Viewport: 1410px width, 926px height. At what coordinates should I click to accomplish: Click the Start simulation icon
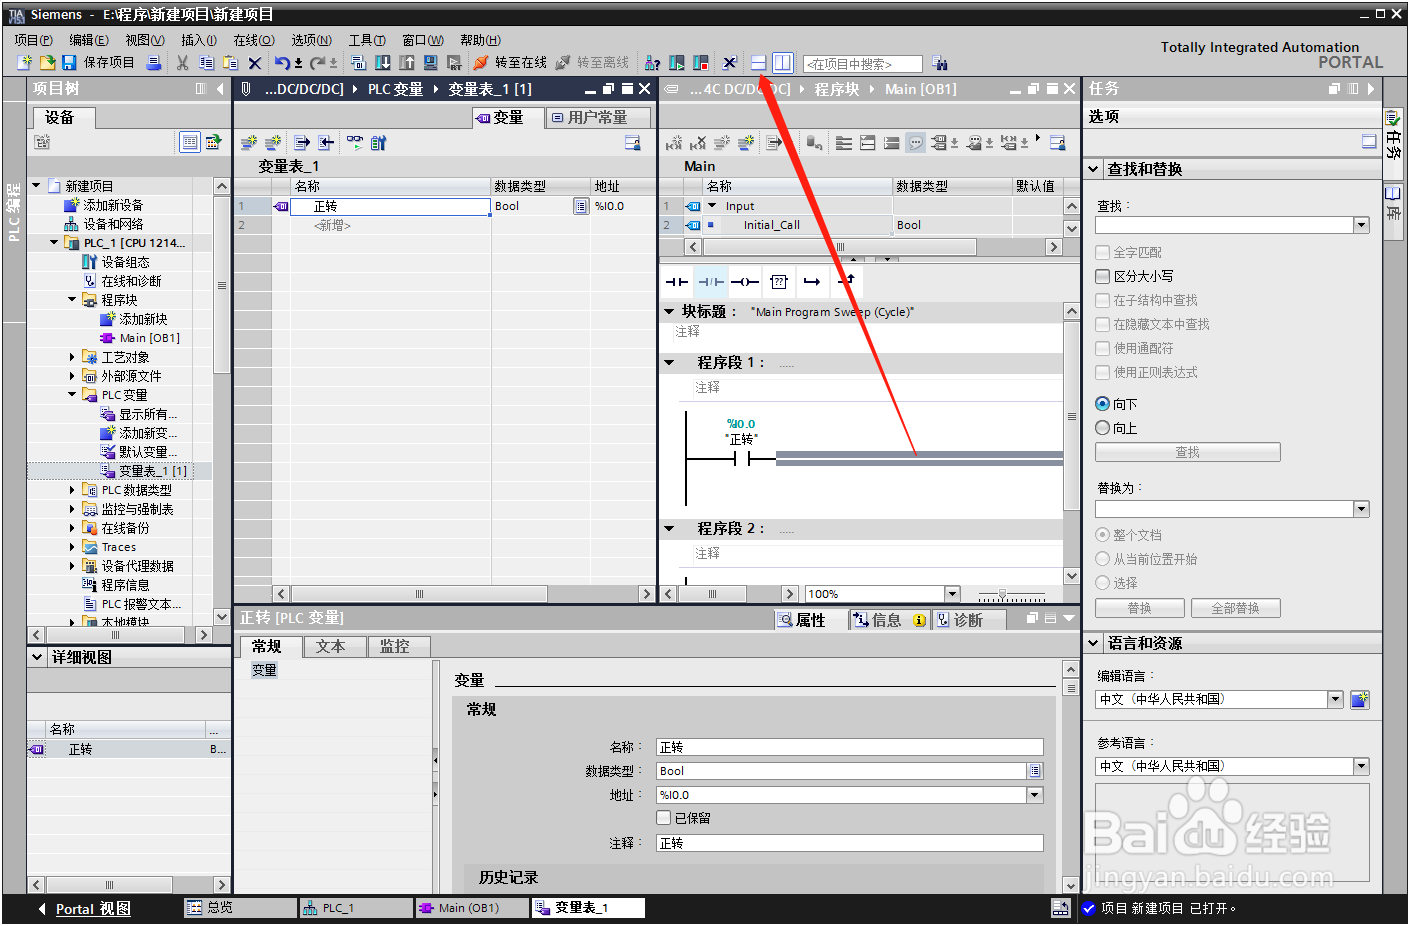(431, 63)
